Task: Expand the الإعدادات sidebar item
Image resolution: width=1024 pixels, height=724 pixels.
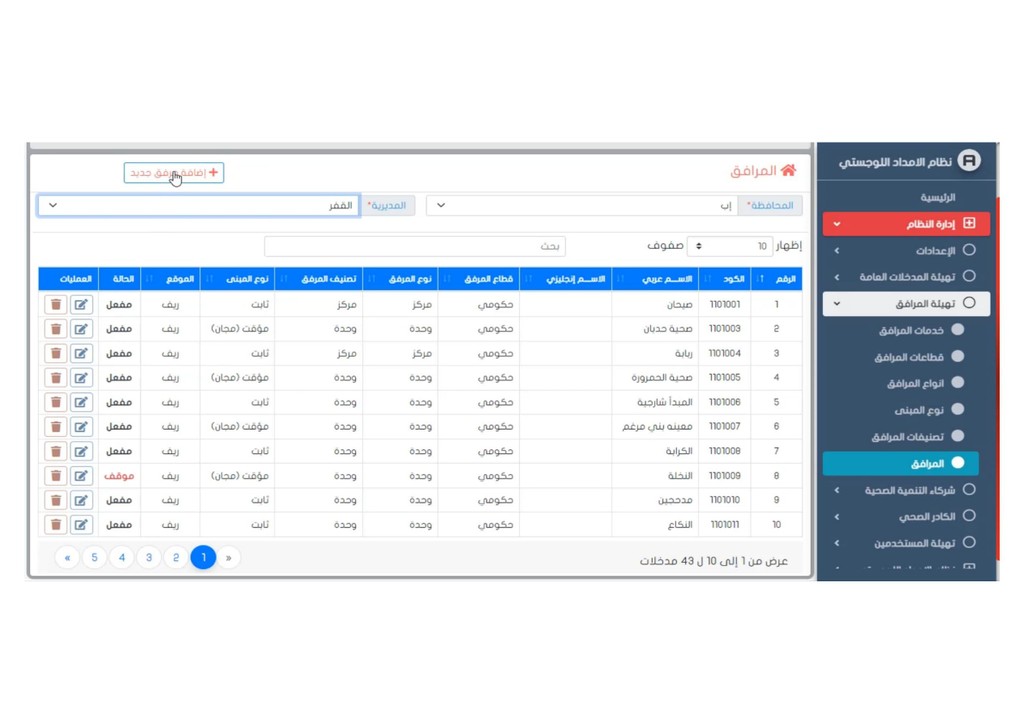Action: click(906, 251)
